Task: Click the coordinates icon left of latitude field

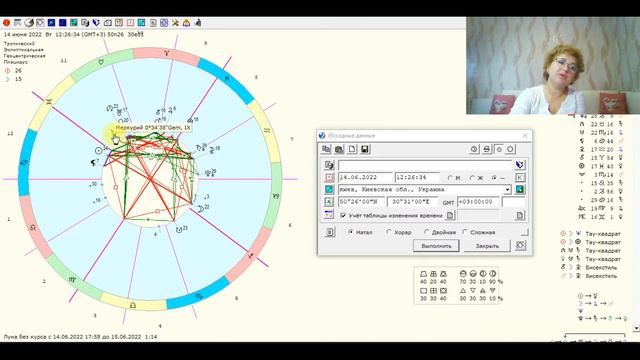Action: click(329, 202)
